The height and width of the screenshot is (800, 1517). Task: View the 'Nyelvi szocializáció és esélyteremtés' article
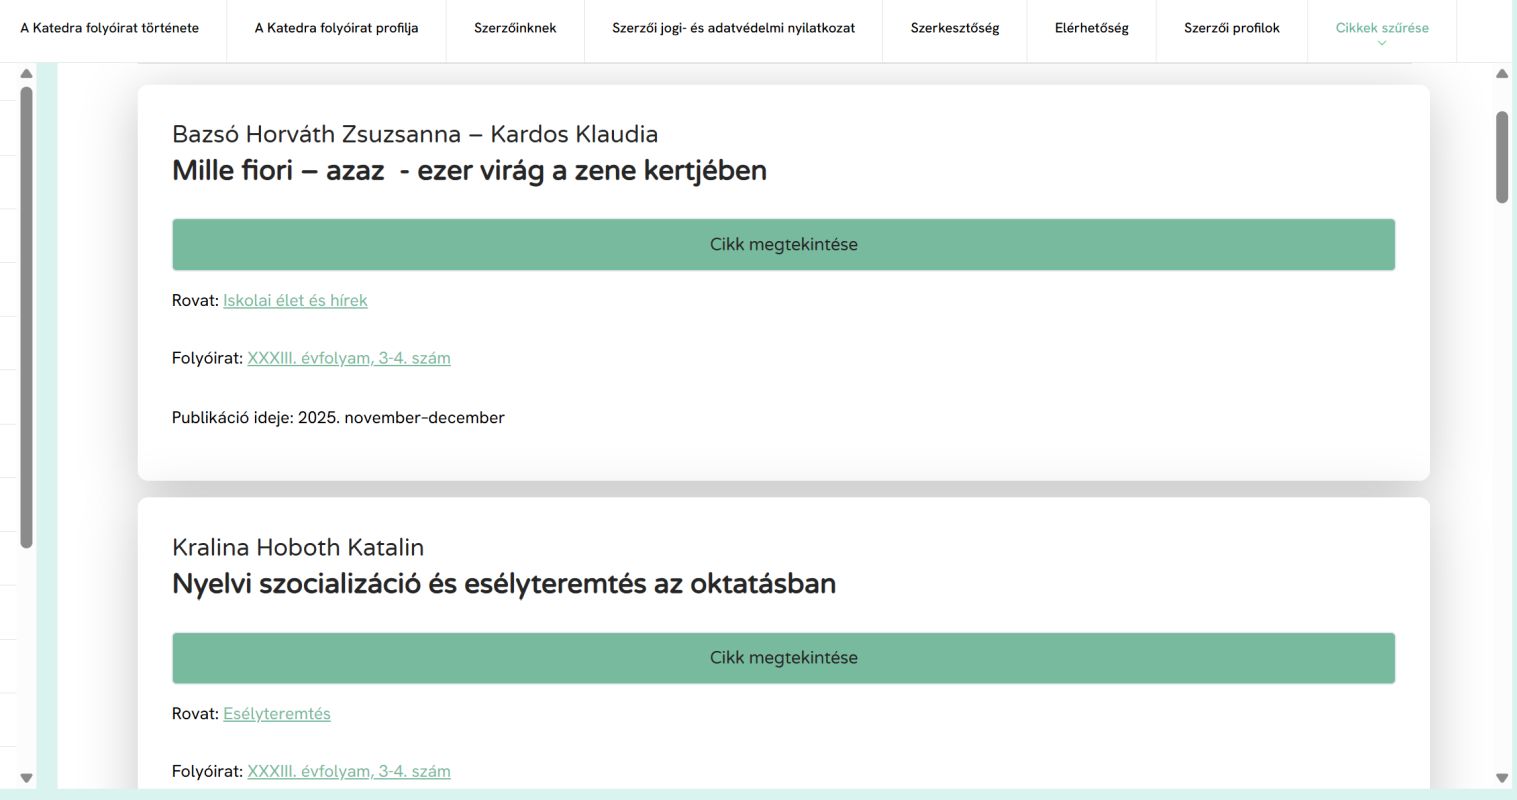[783, 658]
